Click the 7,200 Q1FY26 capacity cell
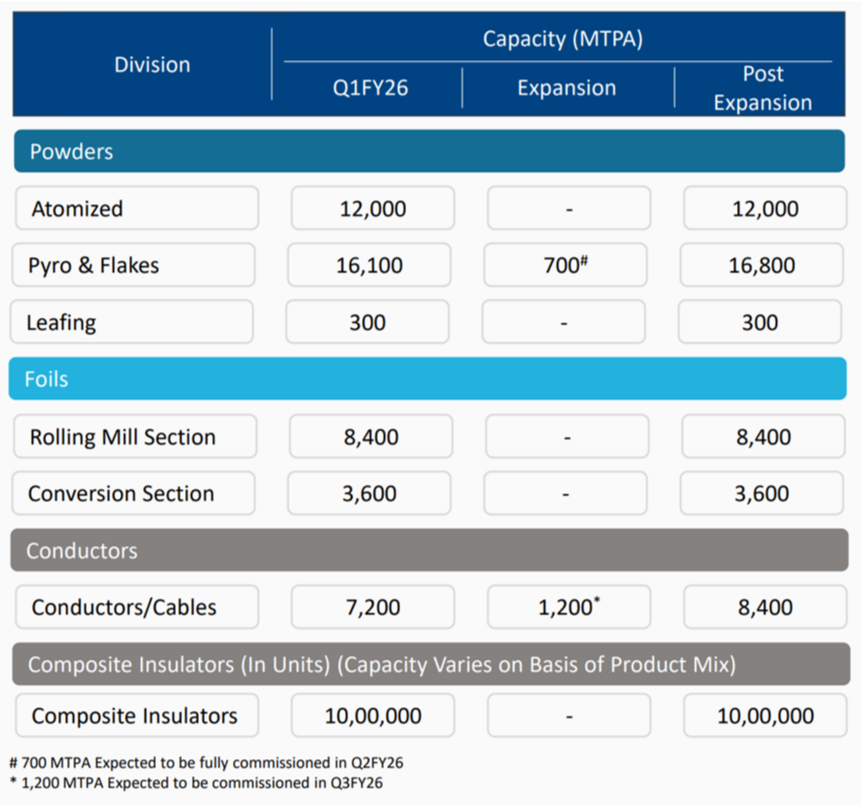The height and width of the screenshot is (805, 861). [x=371, y=607]
